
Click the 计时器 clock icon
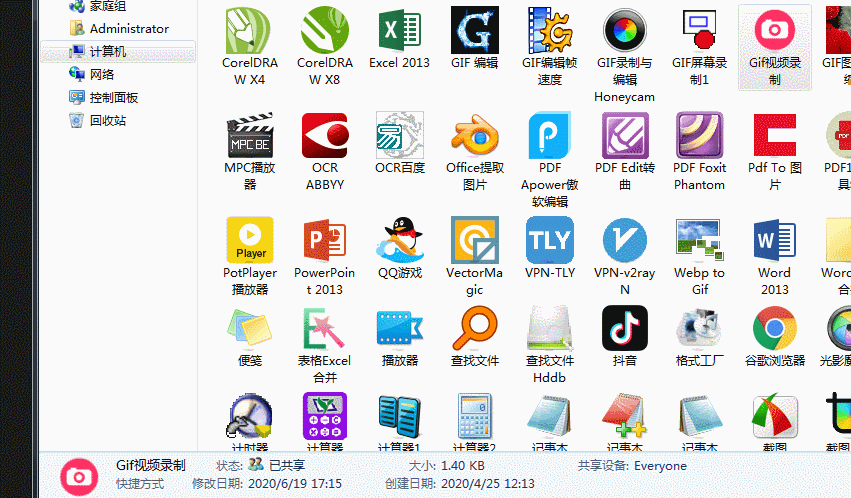pyautogui.click(x=250, y=417)
